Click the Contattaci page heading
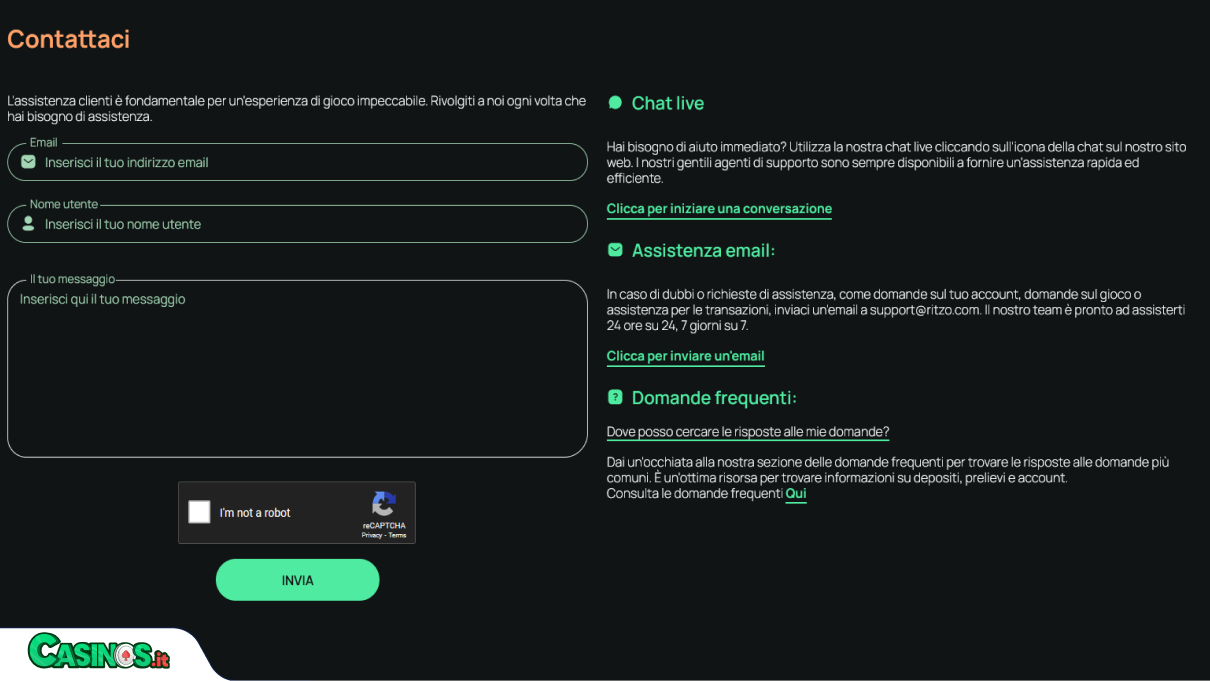Screen dimensions: 1210x681 pyautogui.click(x=69, y=39)
